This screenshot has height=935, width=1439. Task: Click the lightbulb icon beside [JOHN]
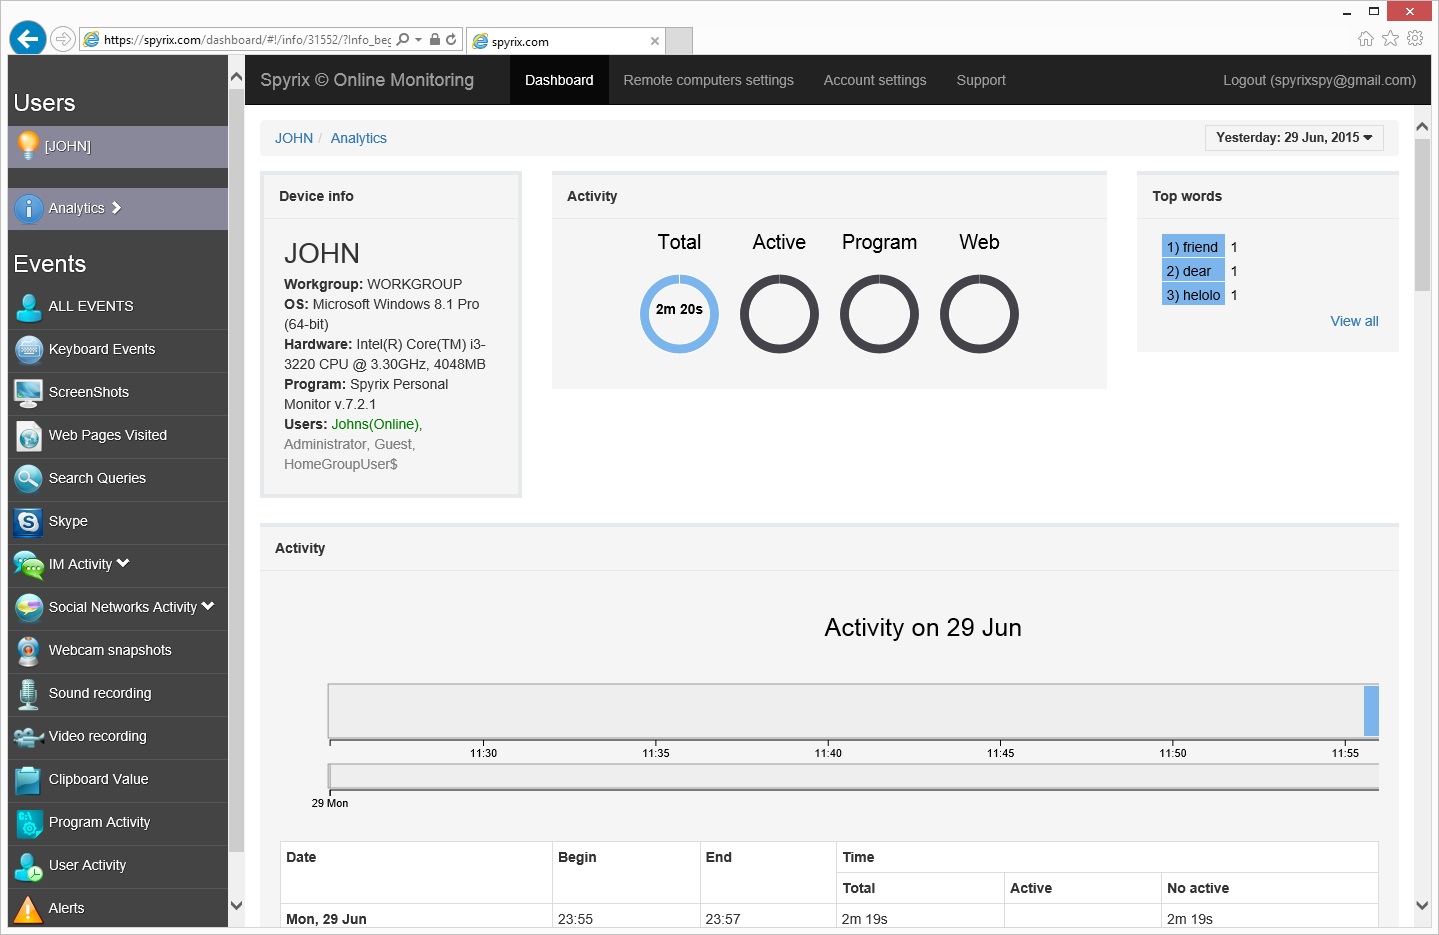pyautogui.click(x=28, y=145)
